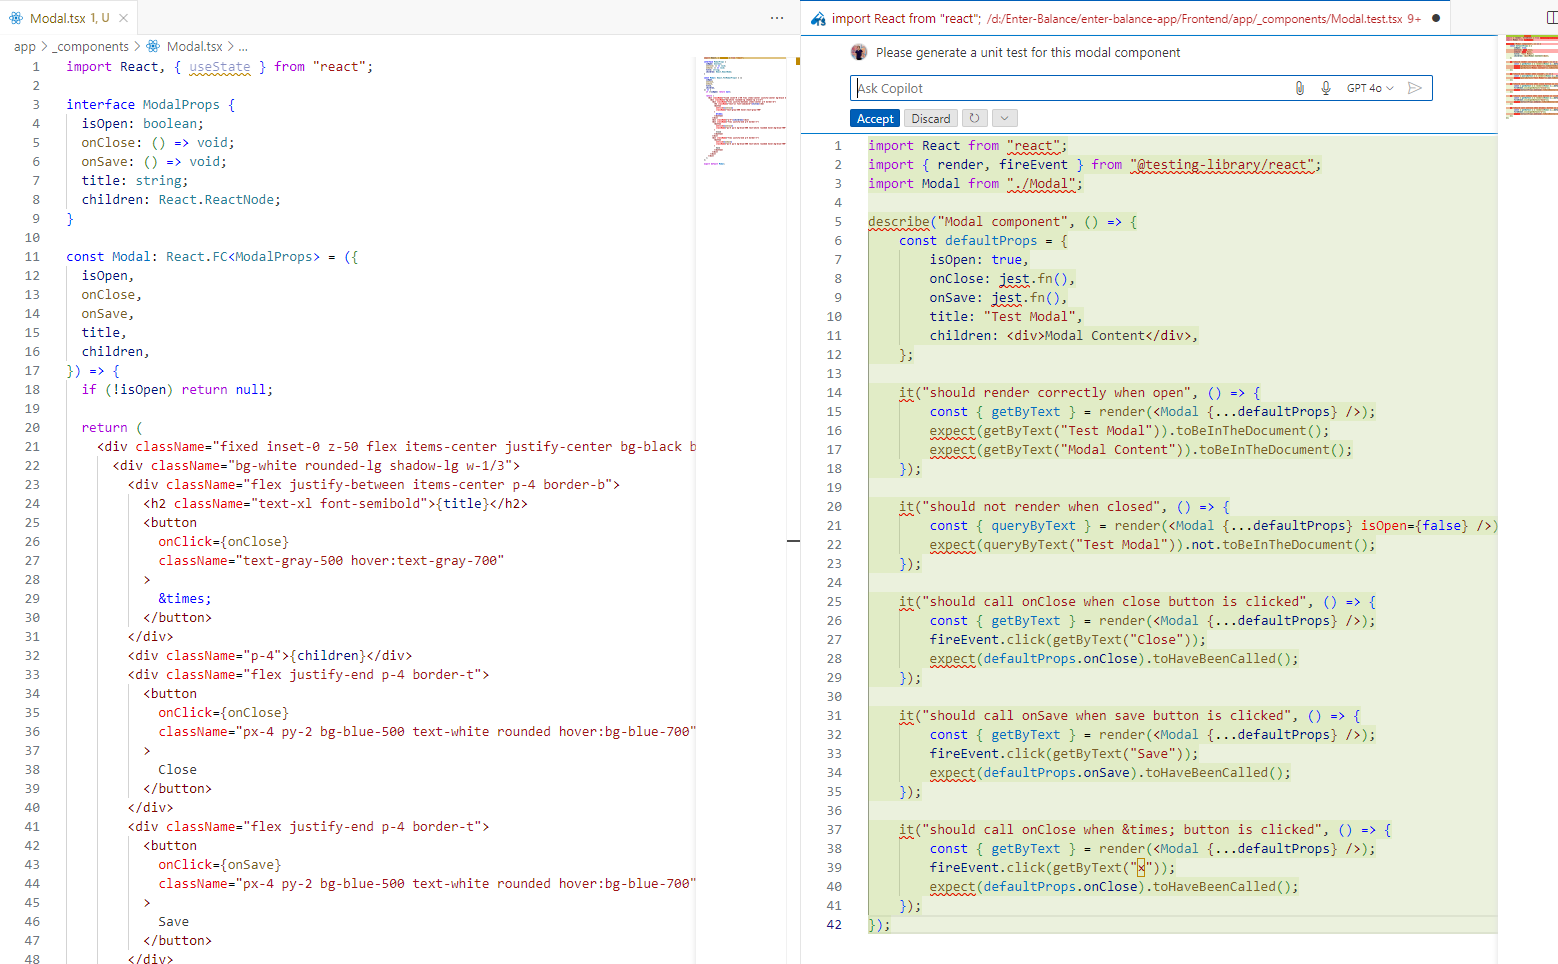This screenshot has height=964, width=1558.
Task: Close the Modal.tsx tab
Action: coord(123,18)
